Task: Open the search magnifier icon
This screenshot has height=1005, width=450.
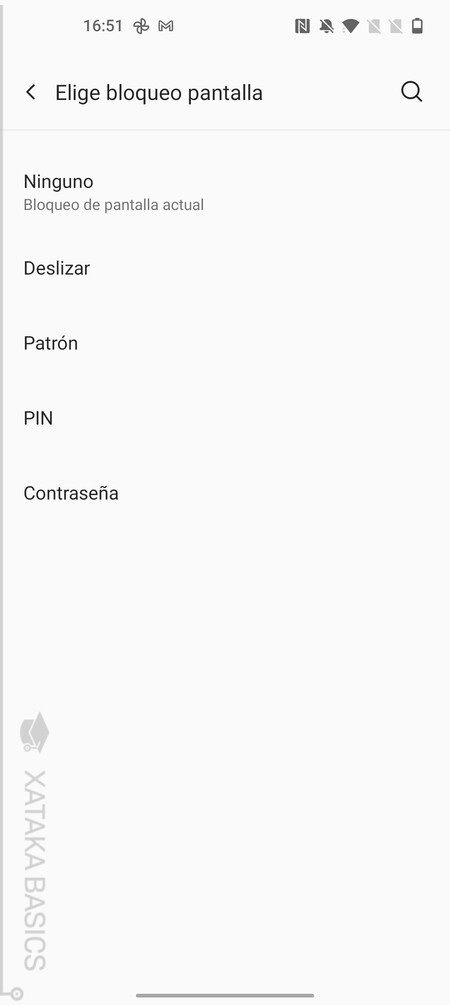Action: point(412,92)
